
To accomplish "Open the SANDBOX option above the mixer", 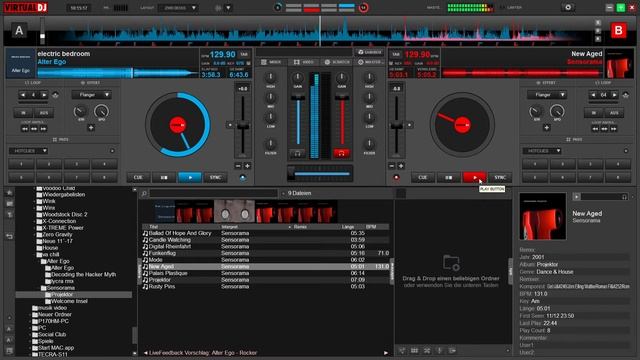I will 369,52.
